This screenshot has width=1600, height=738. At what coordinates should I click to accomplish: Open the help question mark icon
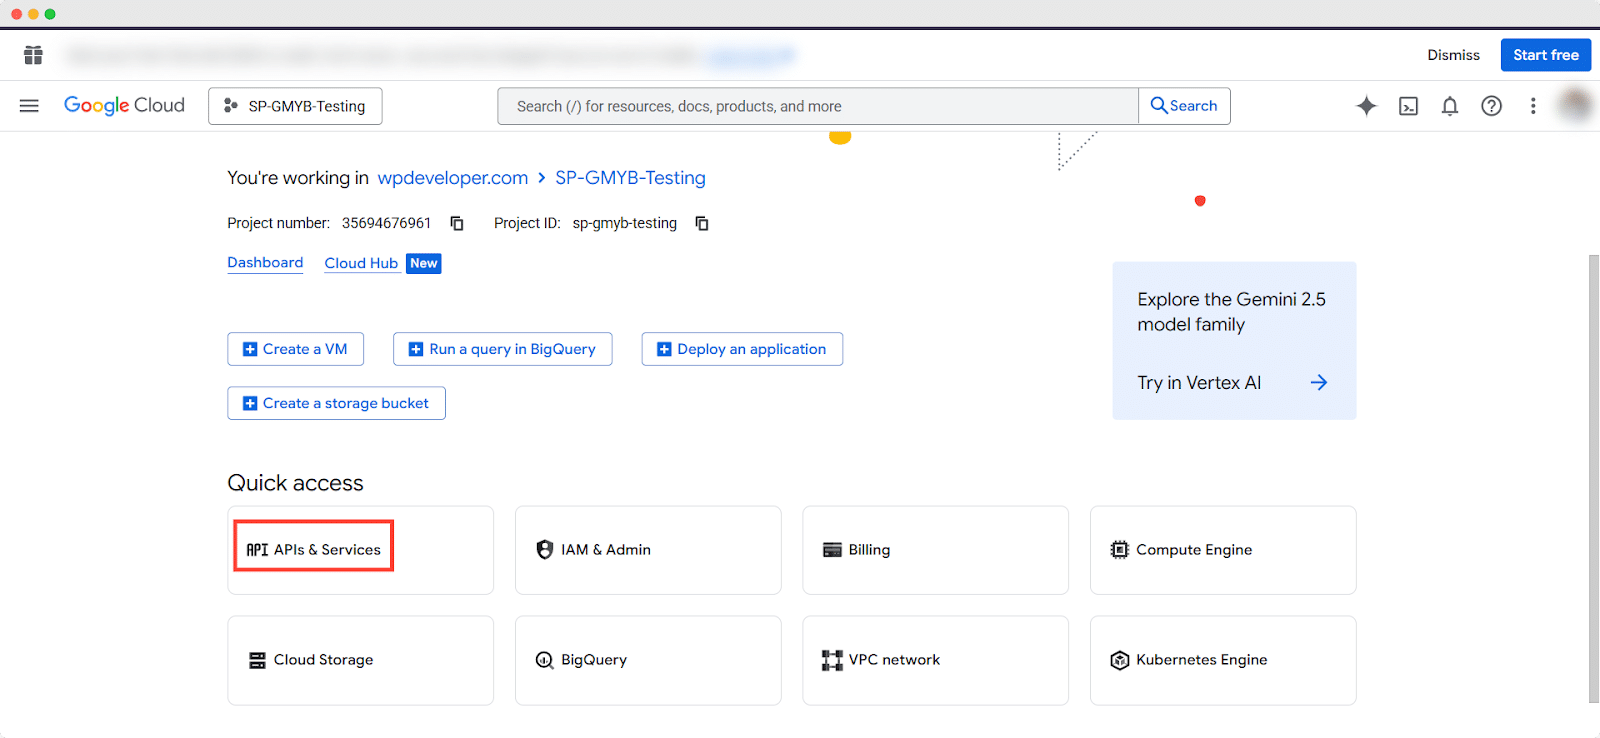tap(1491, 106)
